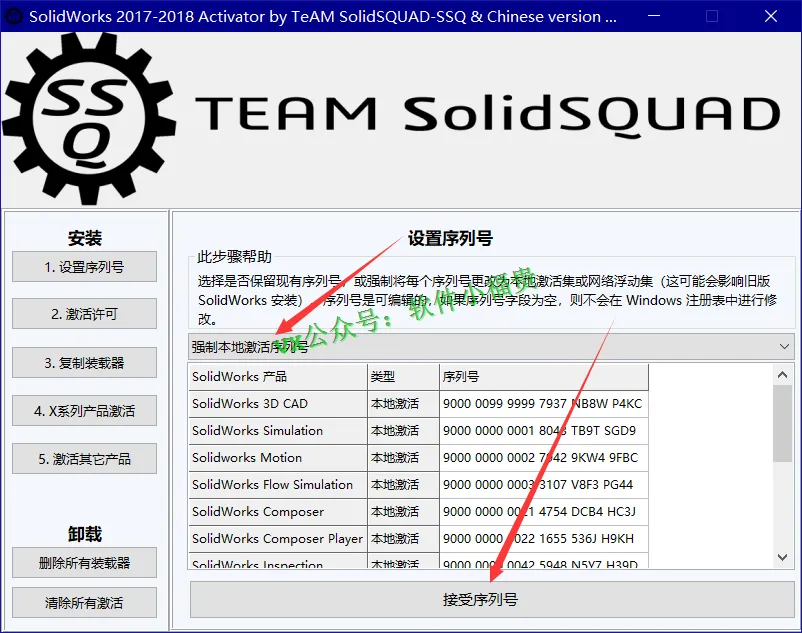
Task: Click the '1. 设置序列号' button
Action: (x=84, y=266)
